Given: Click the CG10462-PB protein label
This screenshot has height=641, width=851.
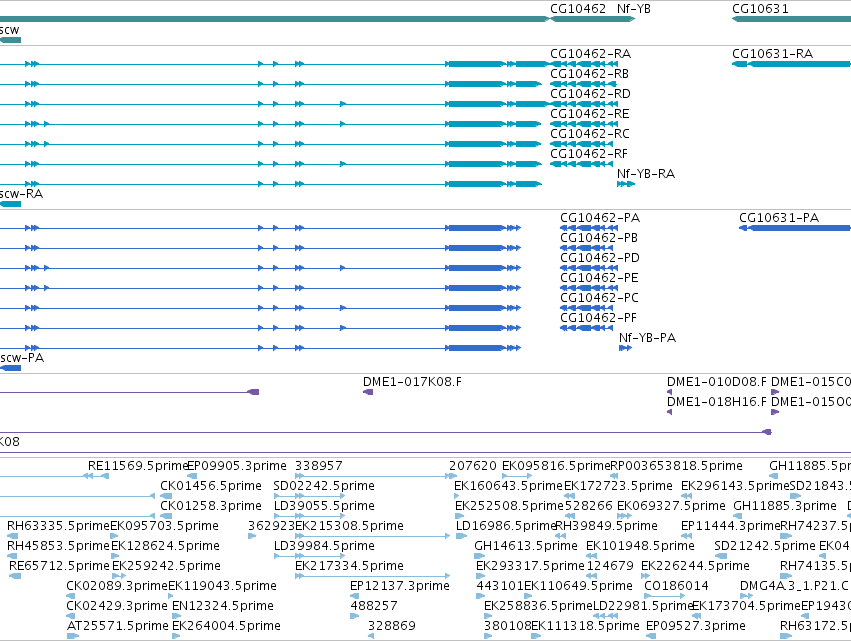Looking at the screenshot, I should 599,238.
